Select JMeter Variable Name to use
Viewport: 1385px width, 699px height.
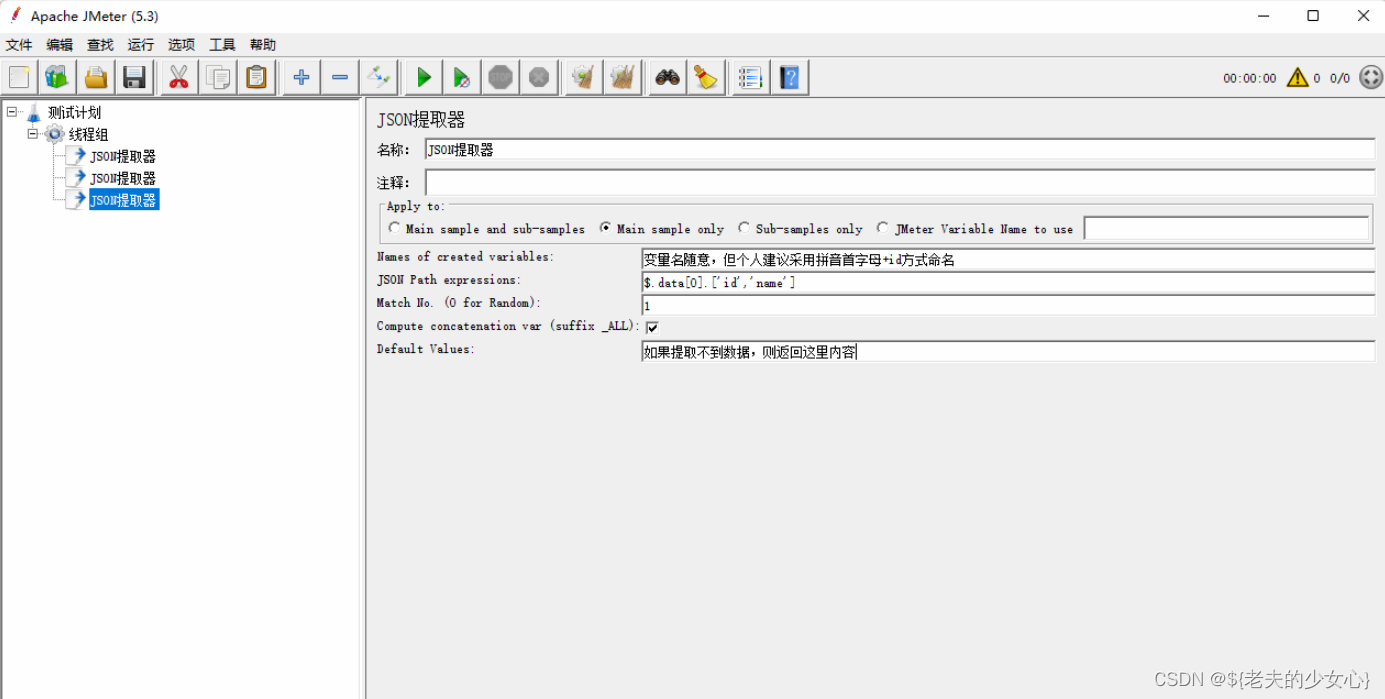coord(882,228)
